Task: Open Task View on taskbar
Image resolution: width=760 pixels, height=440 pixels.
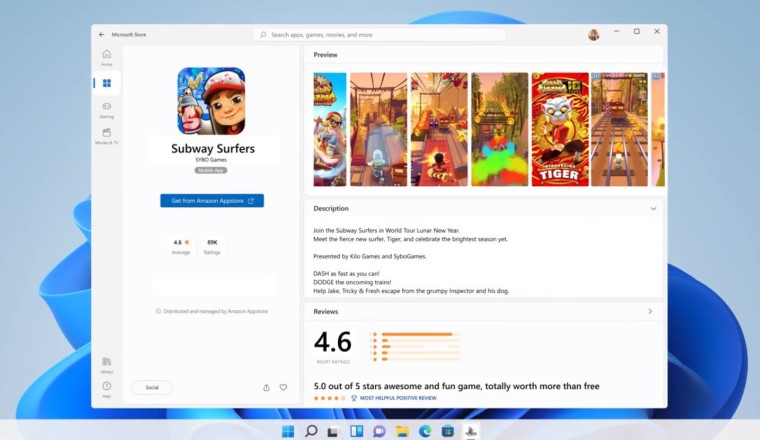Action: coord(333,431)
